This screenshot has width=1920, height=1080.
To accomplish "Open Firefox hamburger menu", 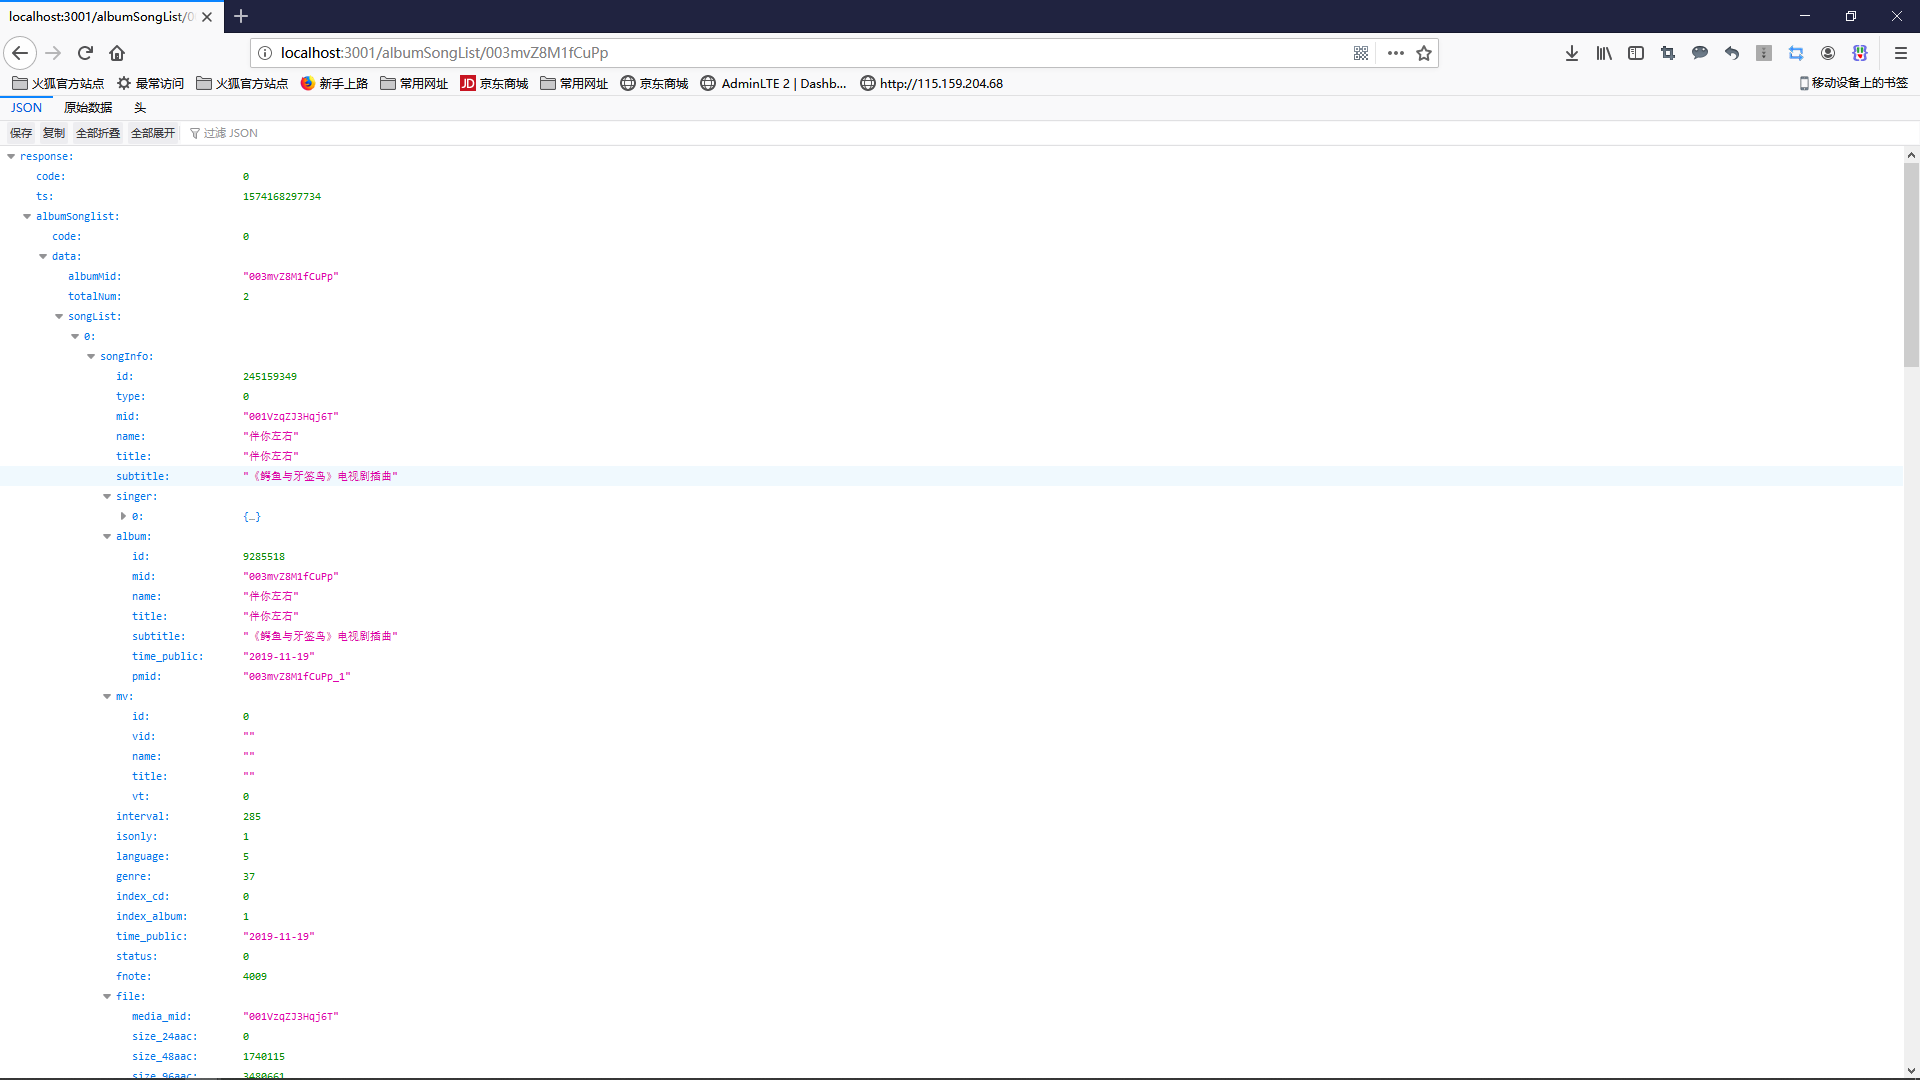I will (x=1901, y=53).
